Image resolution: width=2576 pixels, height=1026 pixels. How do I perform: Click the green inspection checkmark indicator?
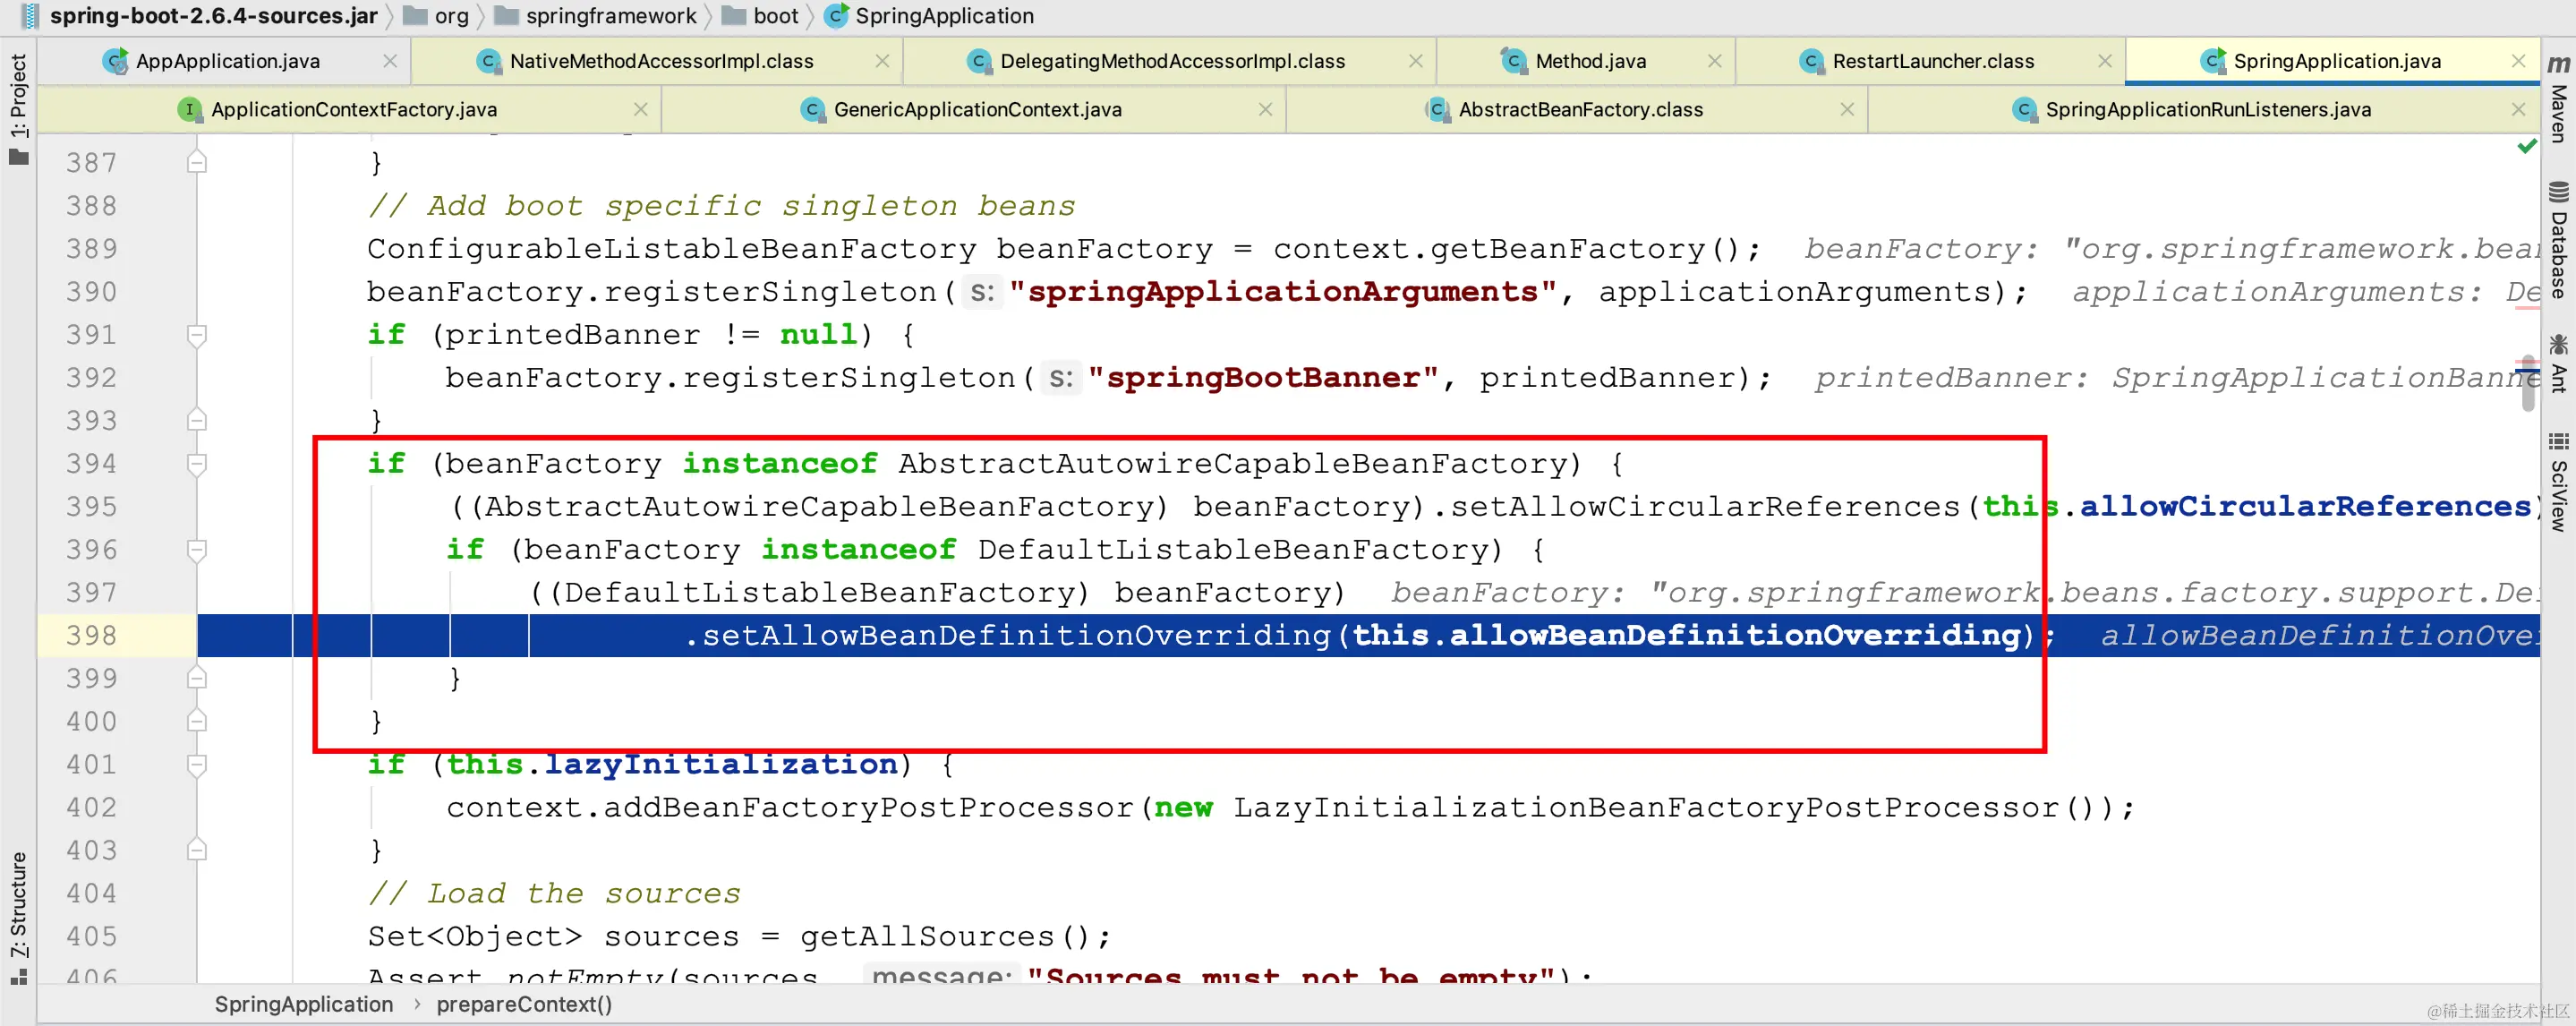coord(2527,147)
